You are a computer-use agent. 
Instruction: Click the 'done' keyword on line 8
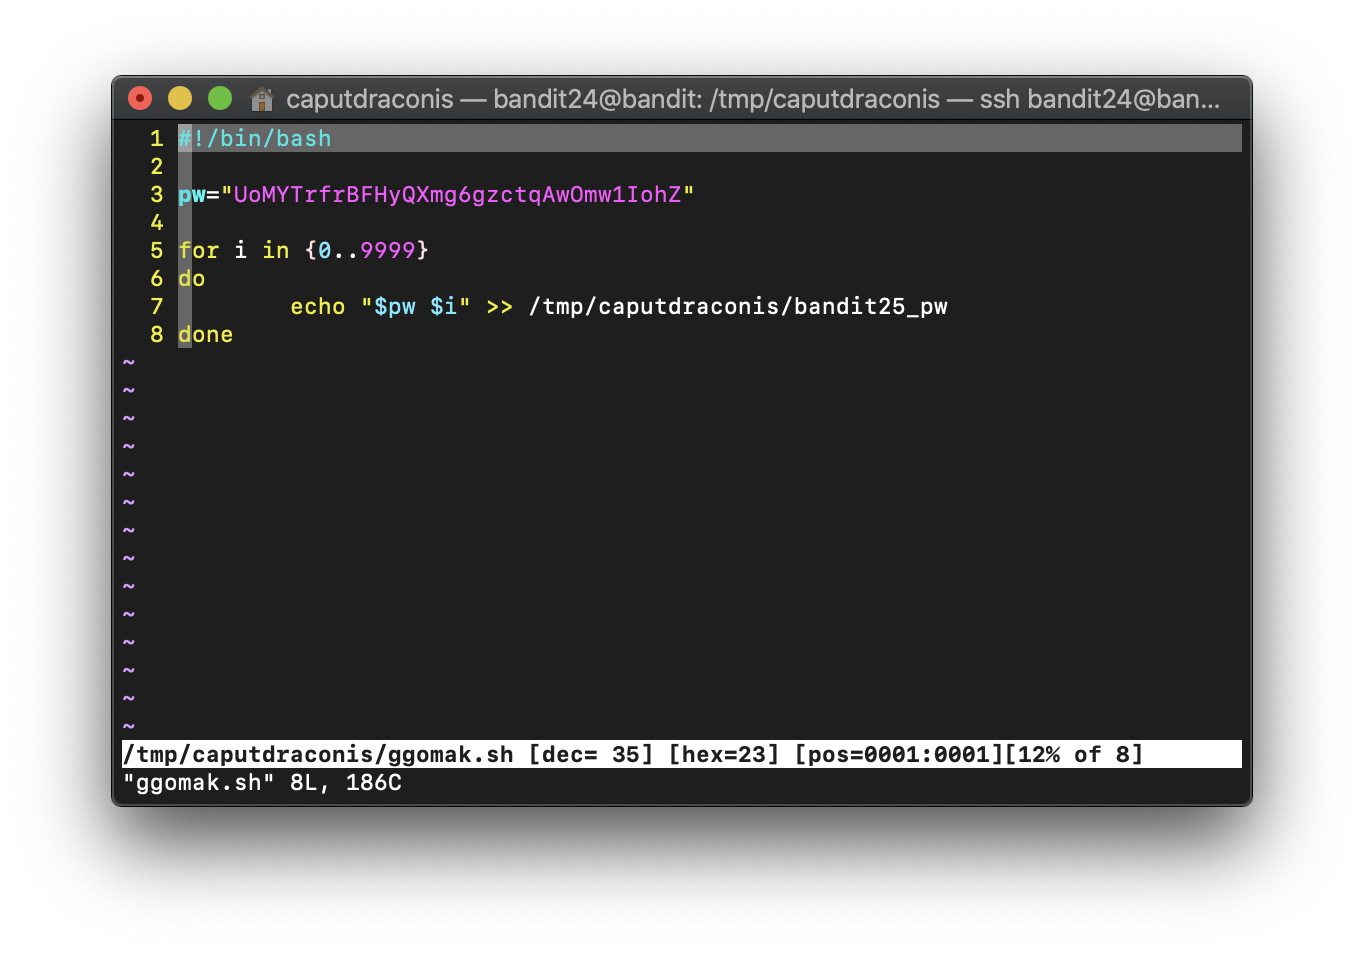pyautogui.click(x=206, y=334)
